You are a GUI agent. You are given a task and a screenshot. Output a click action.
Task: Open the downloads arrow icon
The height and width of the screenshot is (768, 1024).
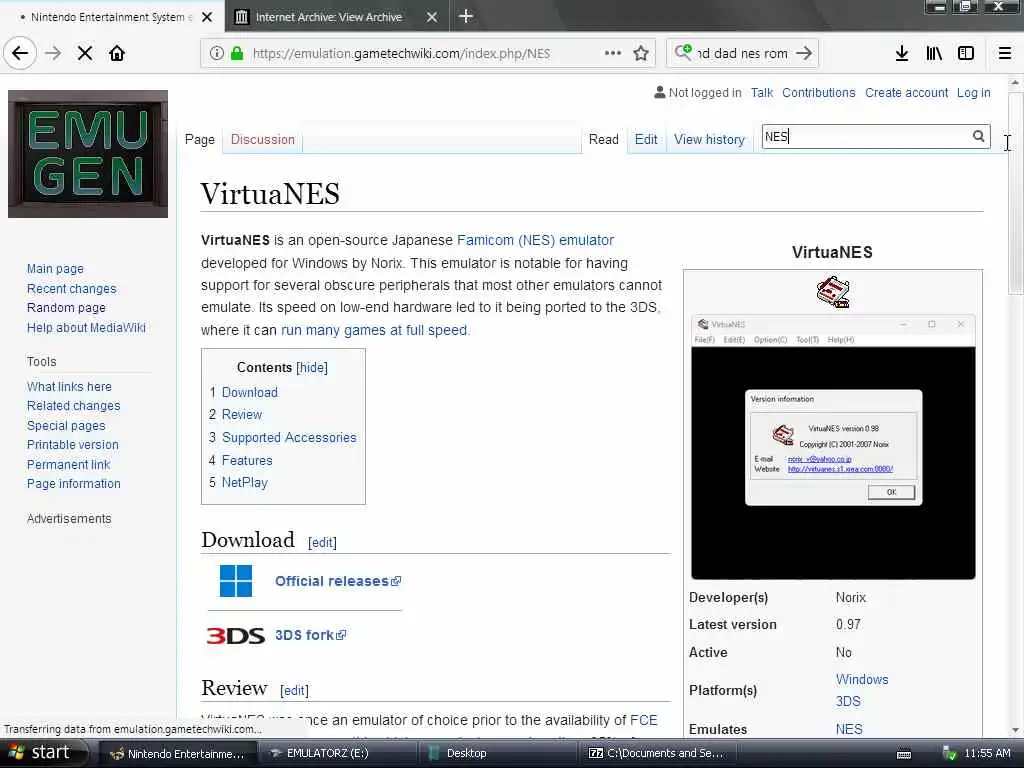(x=902, y=54)
